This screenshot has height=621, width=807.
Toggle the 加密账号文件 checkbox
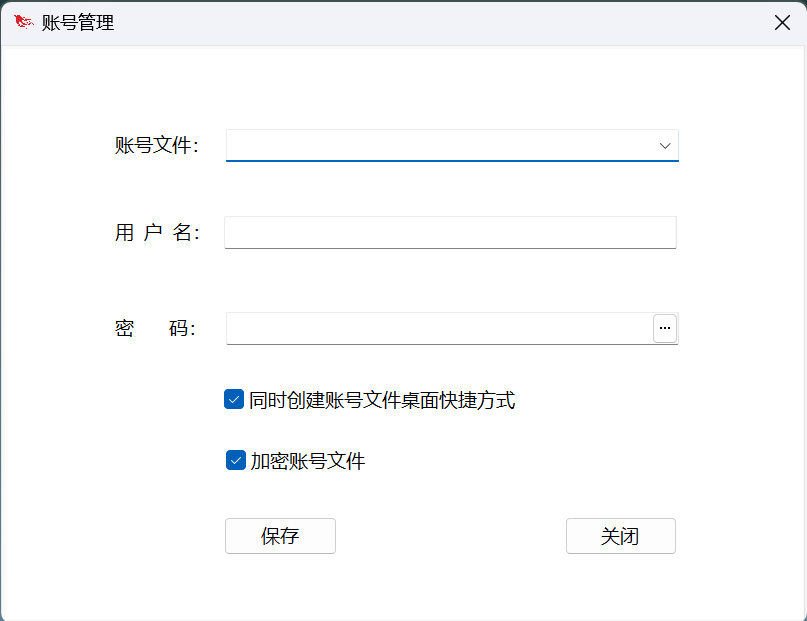[236, 461]
